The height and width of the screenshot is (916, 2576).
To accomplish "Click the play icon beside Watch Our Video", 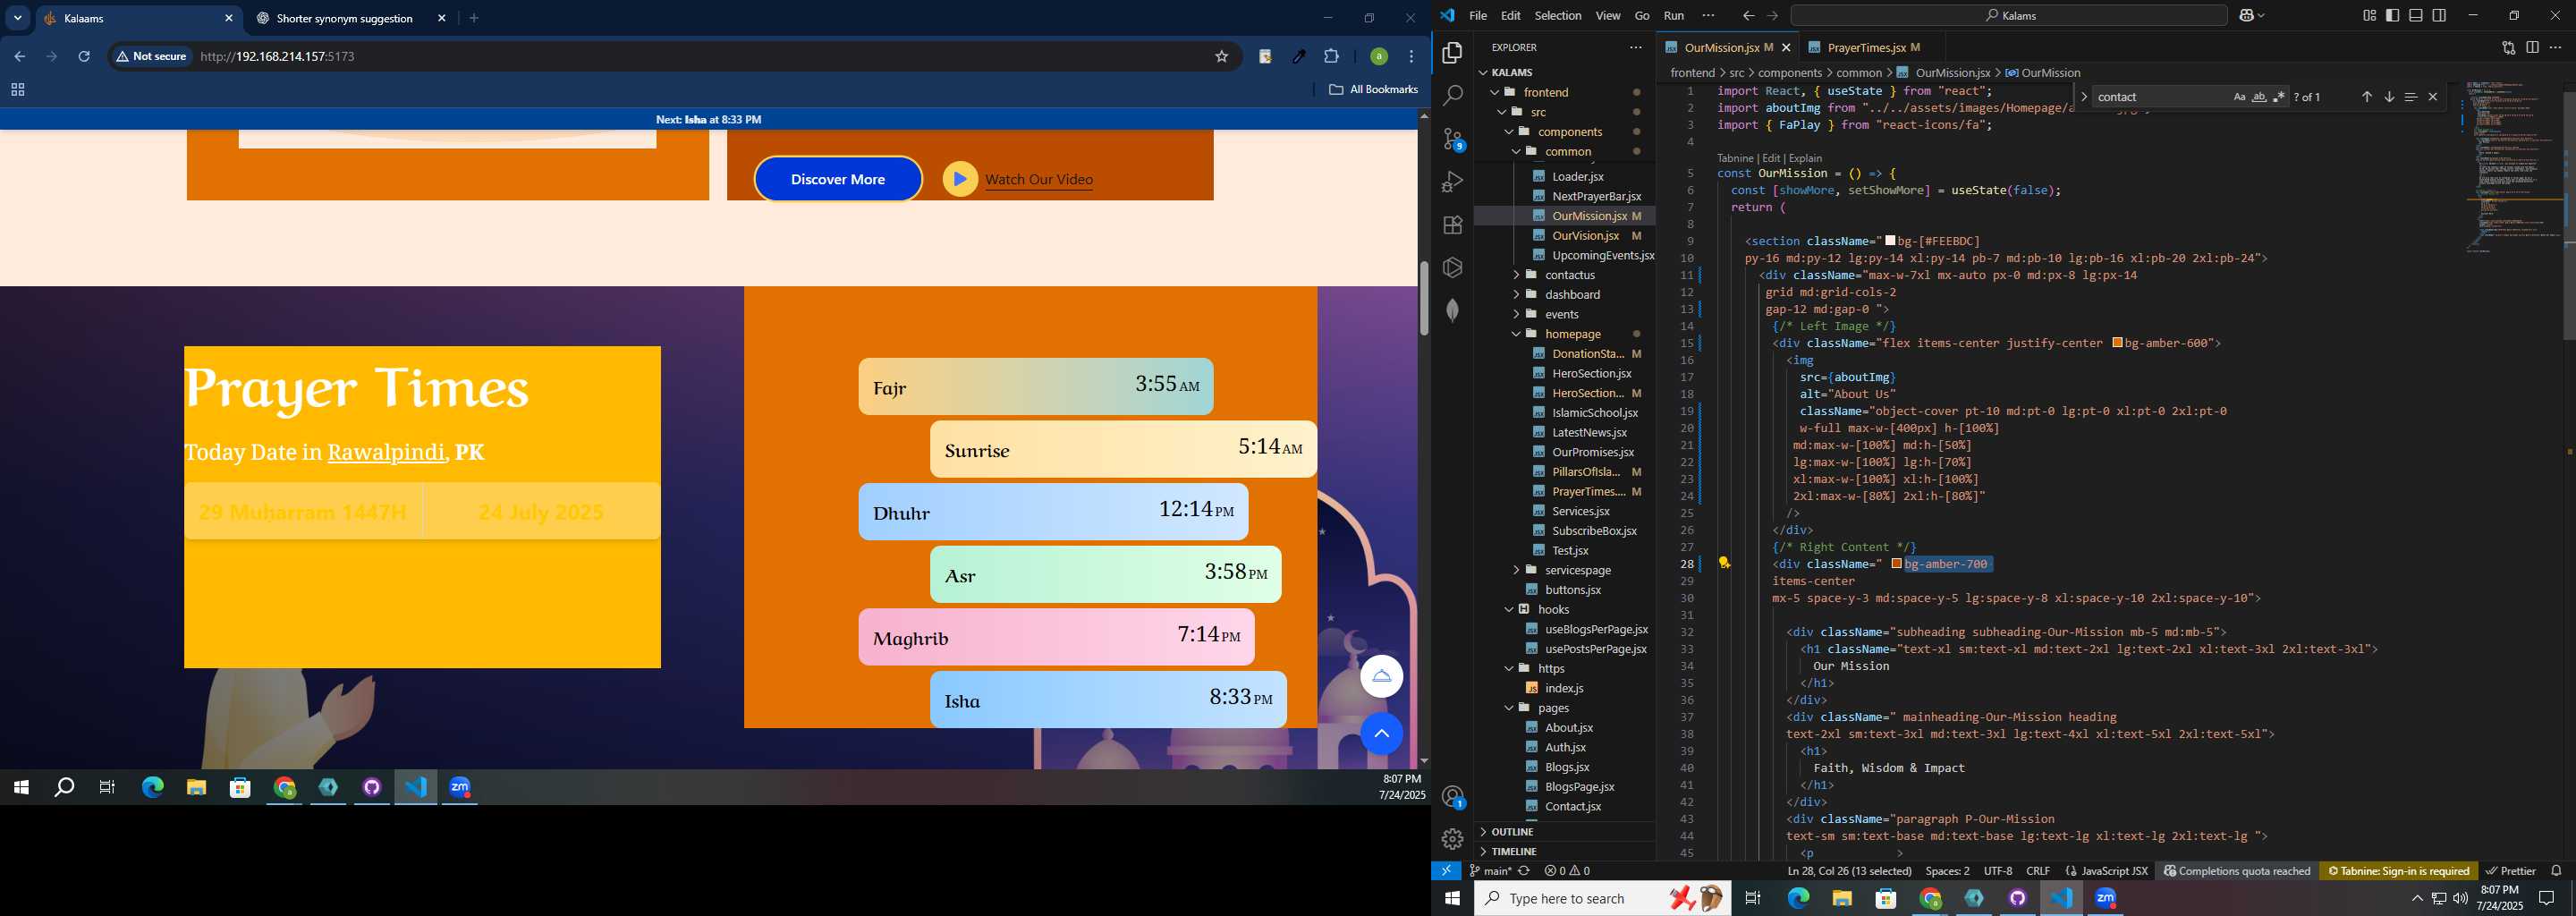I will click(960, 179).
